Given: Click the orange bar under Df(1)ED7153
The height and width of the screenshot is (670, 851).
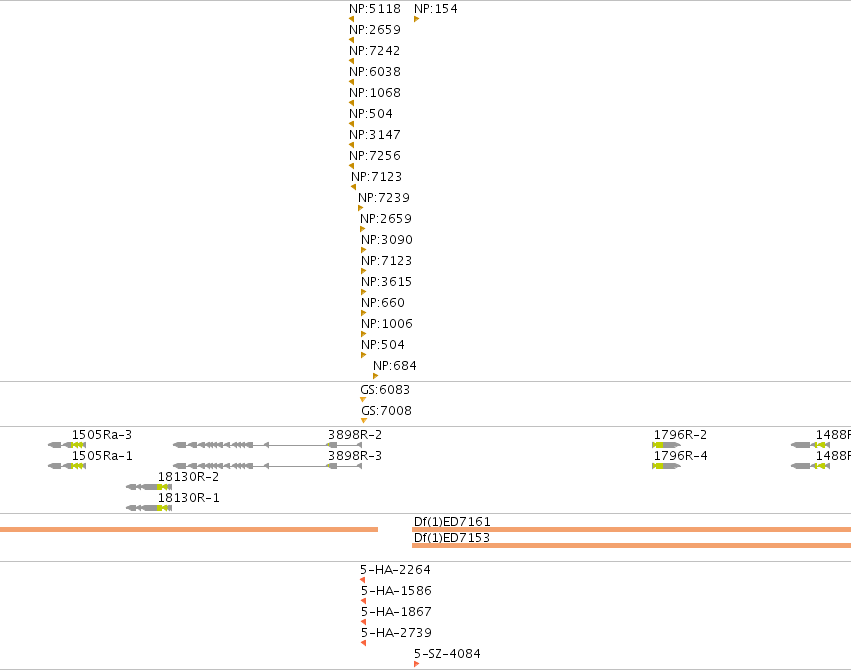Looking at the screenshot, I should click(x=631, y=546).
